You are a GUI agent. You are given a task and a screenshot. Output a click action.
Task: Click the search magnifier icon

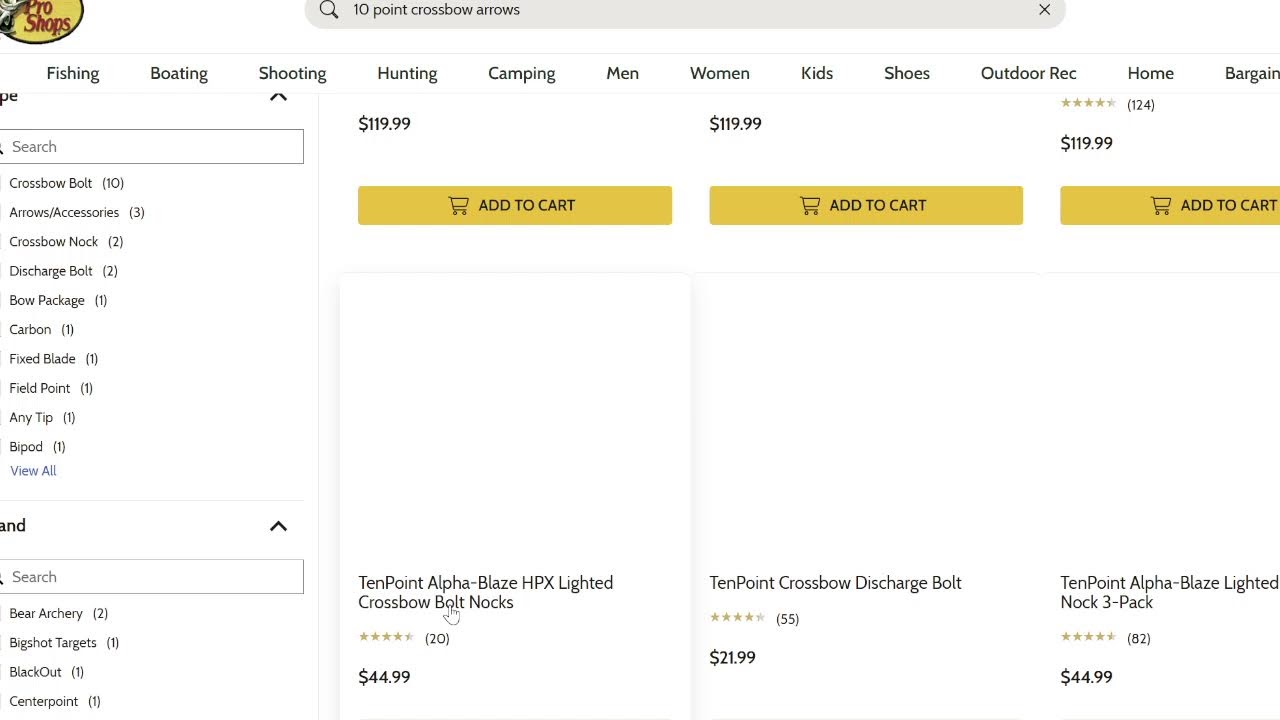tap(329, 10)
